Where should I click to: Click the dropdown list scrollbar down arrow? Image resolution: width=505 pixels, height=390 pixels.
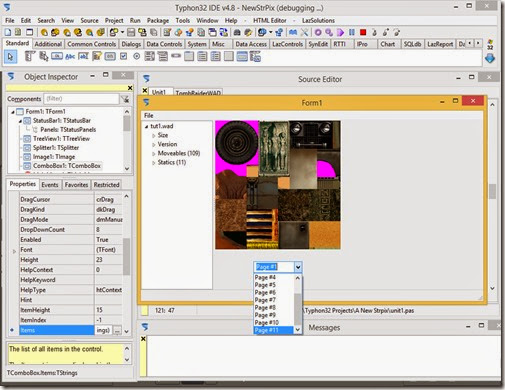(x=298, y=330)
